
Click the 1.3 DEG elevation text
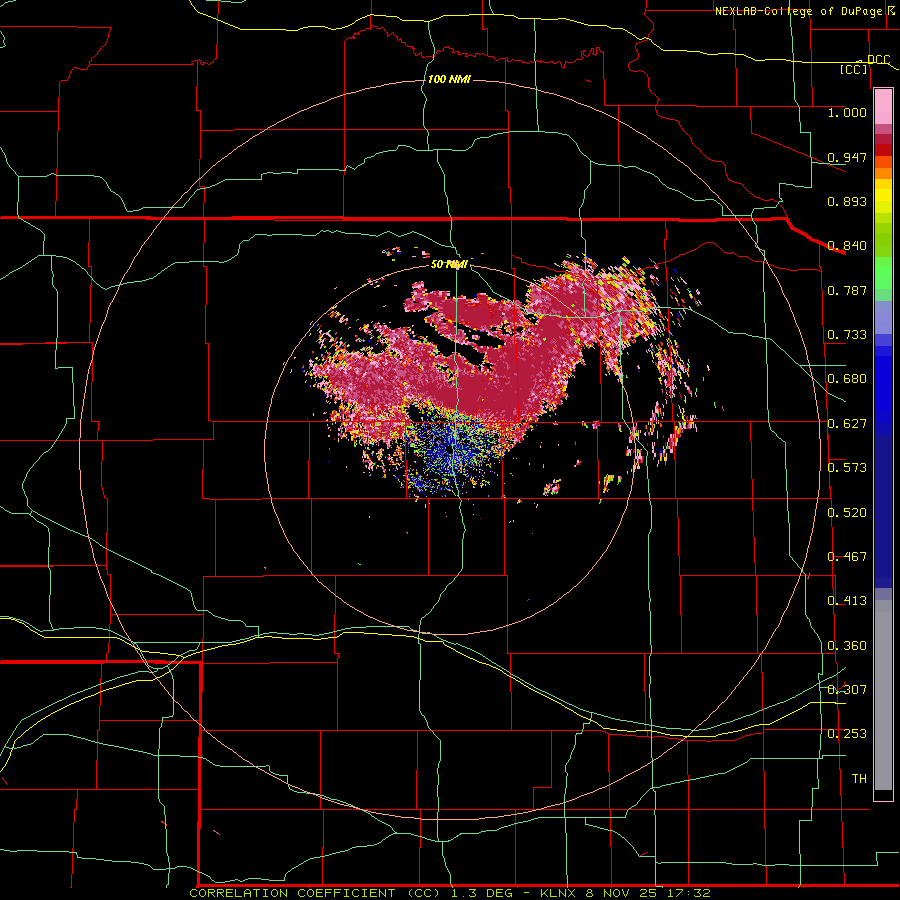pyautogui.click(x=484, y=893)
